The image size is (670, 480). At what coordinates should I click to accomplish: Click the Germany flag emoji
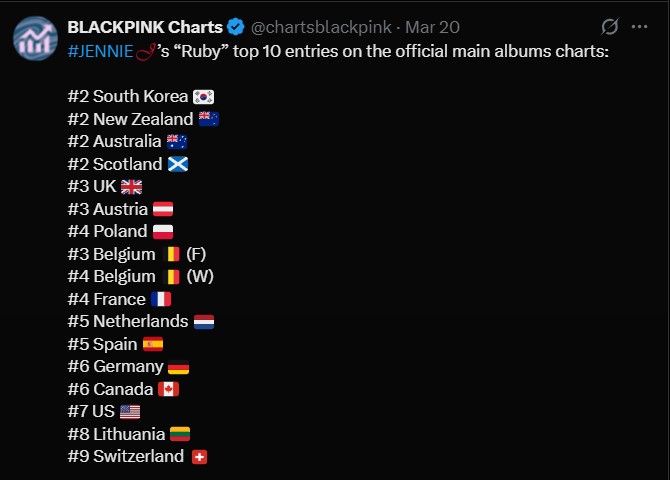click(x=179, y=367)
